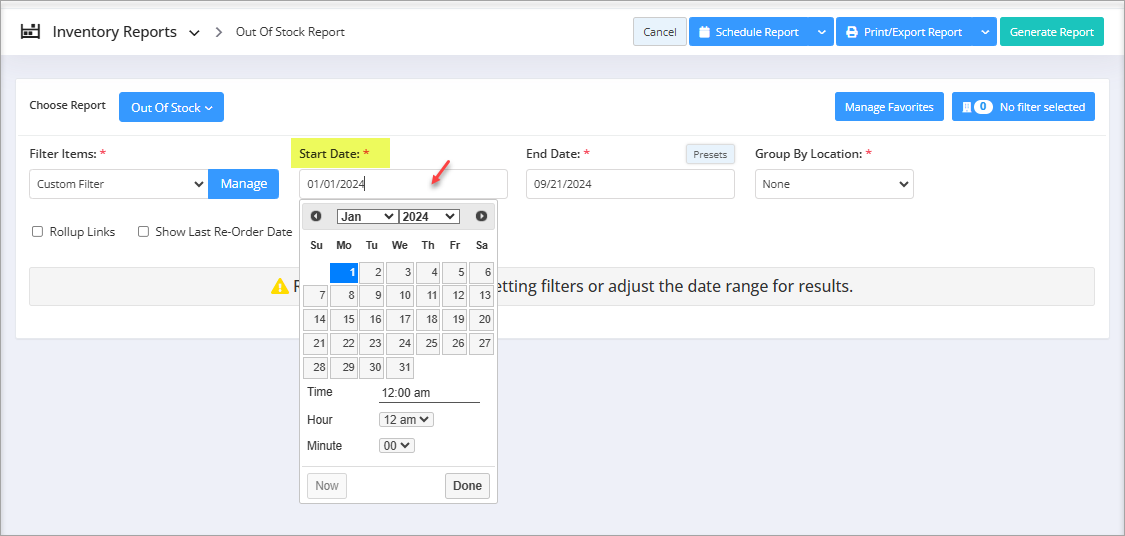The image size is (1125, 536).
Task: Open the Minute dropdown showing 00
Action: (397, 446)
